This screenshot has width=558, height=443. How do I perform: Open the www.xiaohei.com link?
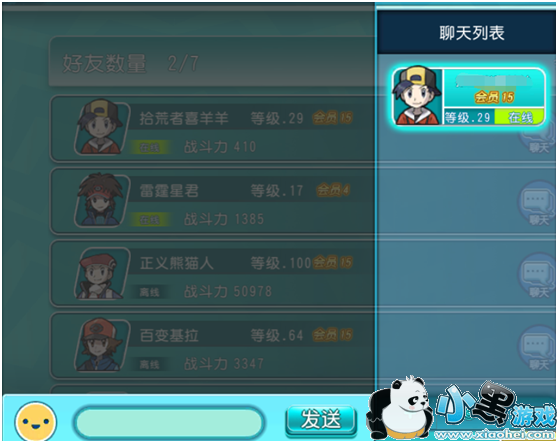[495, 435]
